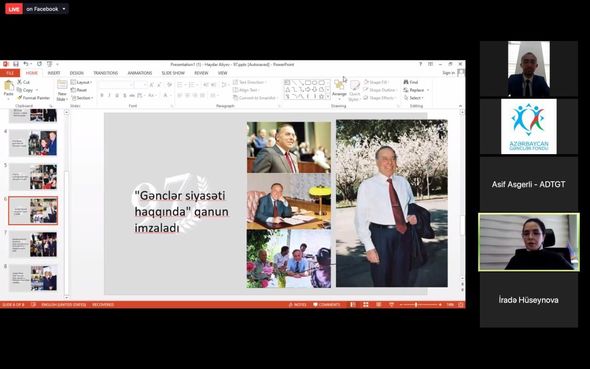Click the Cut command
This screenshot has width=590, height=369.
tap(23, 82)
